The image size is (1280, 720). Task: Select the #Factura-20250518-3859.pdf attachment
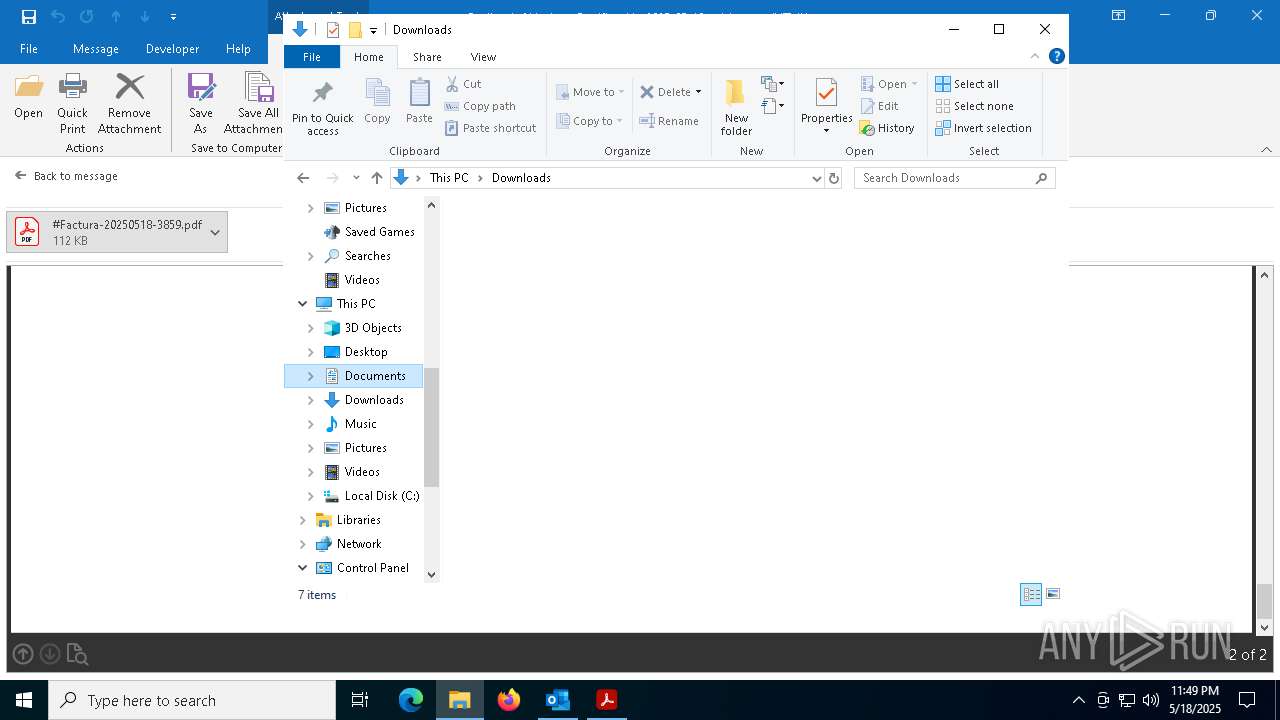(117, 232)
